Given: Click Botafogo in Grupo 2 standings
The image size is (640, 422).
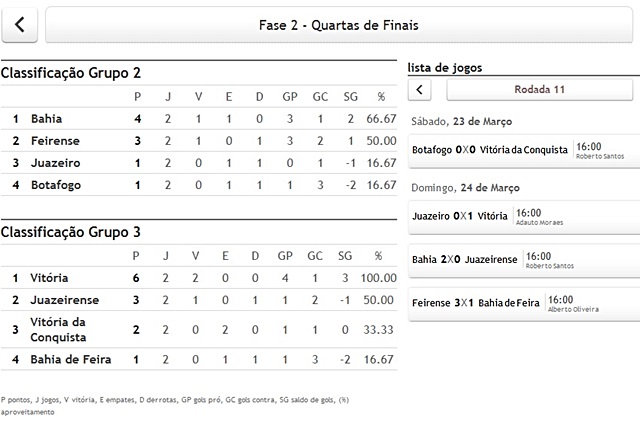Looking at the screenshot, I should (x=56, y=185).
